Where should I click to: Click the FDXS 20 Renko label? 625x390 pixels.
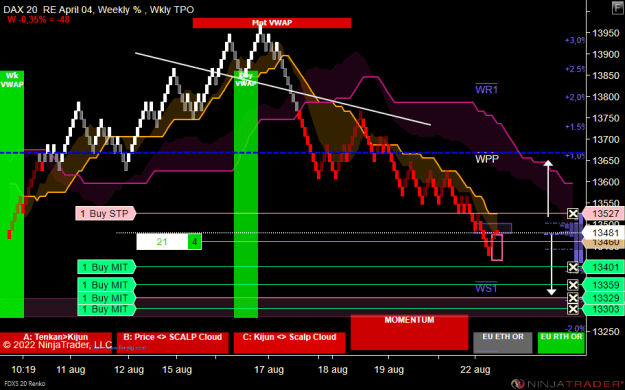(25, 384)
